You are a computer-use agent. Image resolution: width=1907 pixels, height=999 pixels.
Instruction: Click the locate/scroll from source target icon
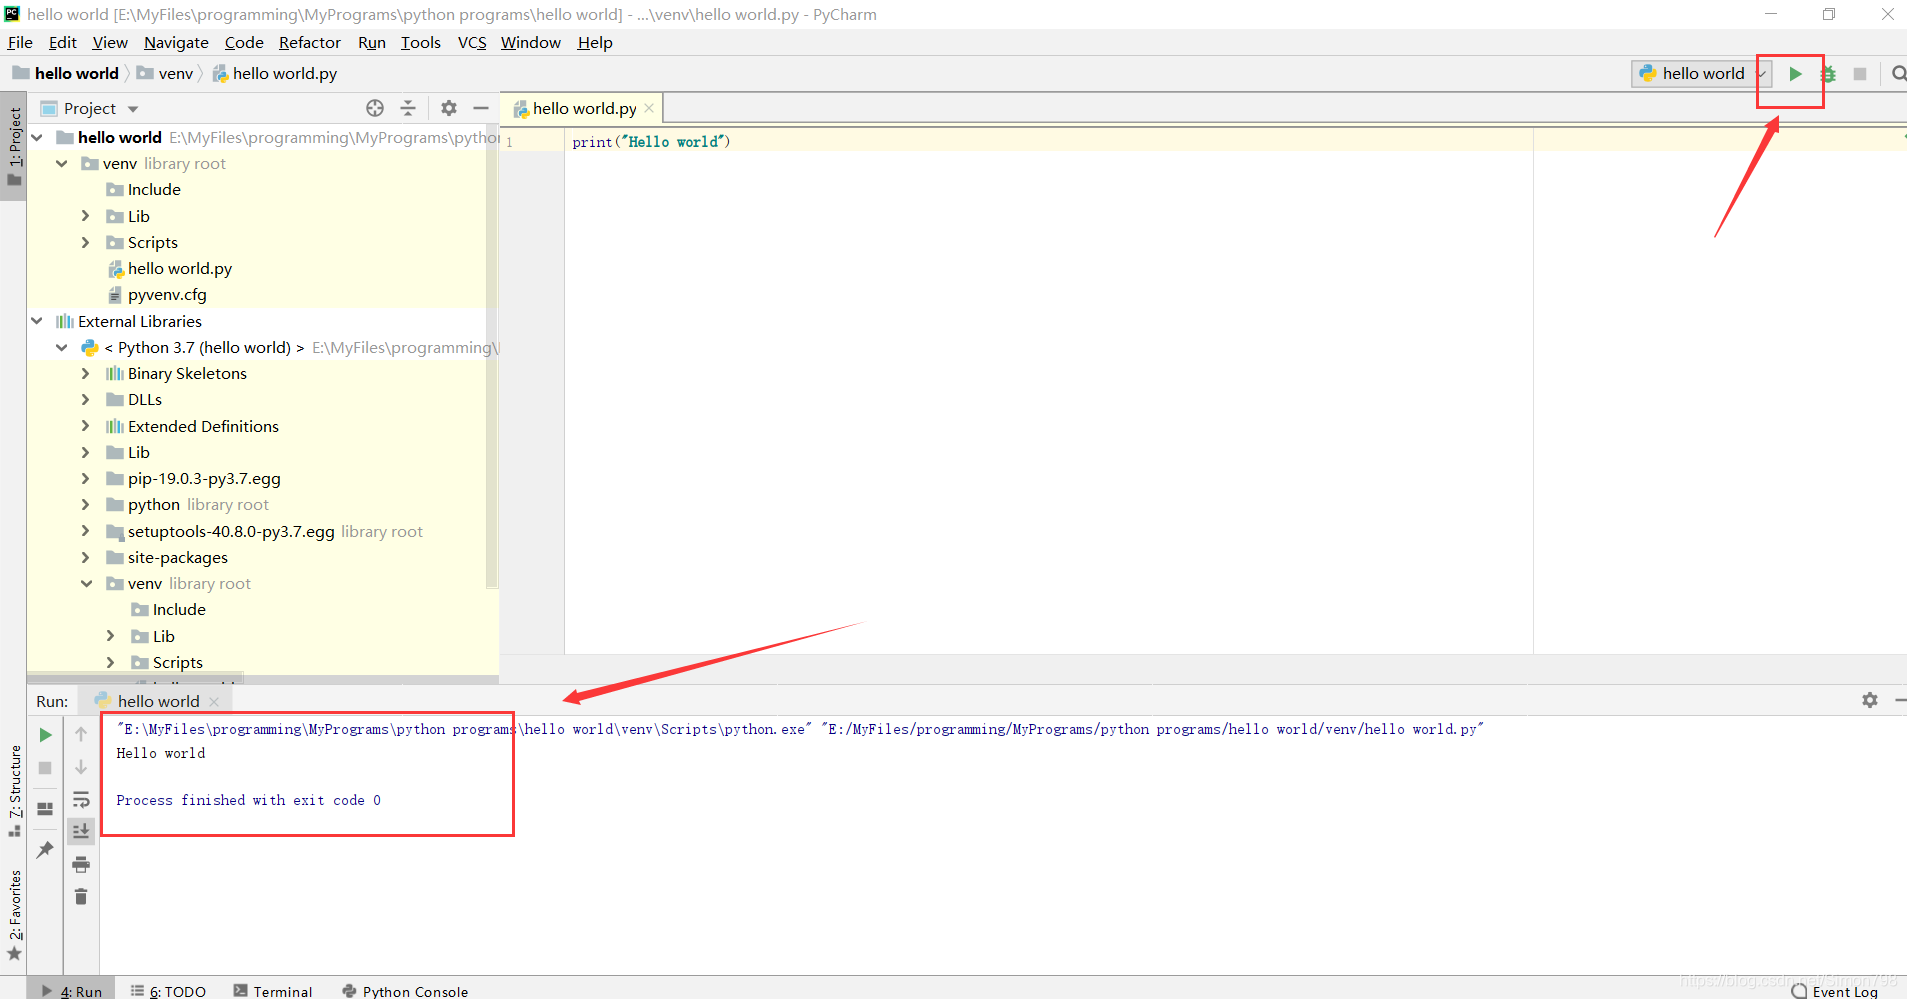coord(375,108)
